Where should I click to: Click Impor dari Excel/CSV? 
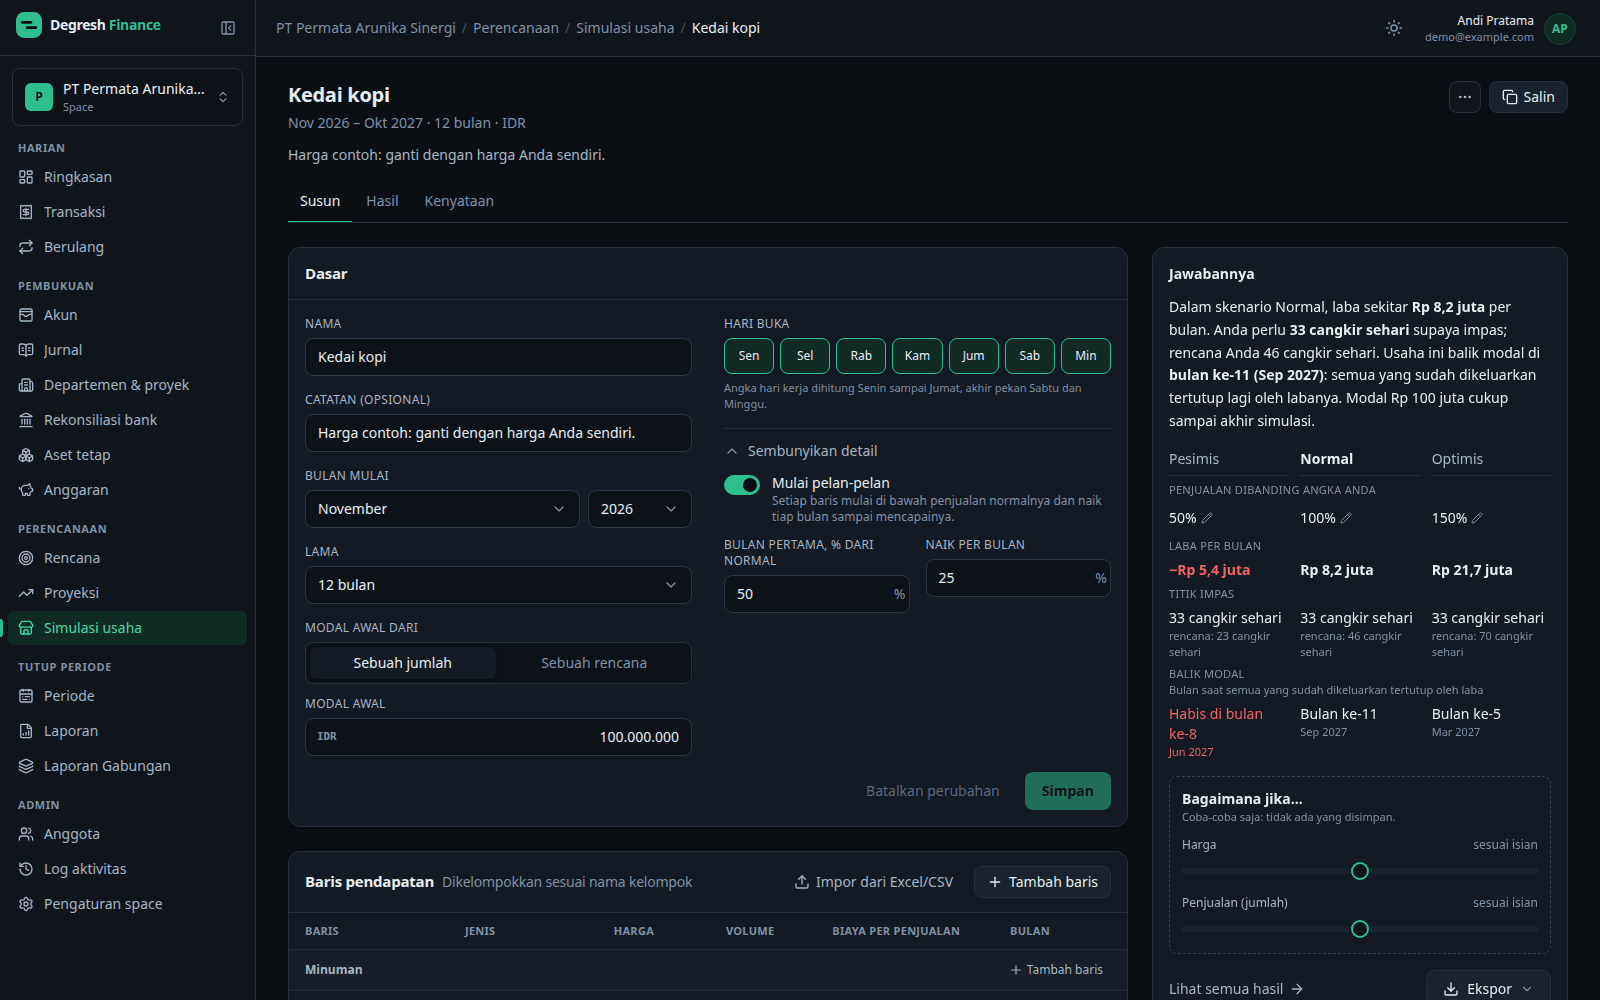coord(874,882)
